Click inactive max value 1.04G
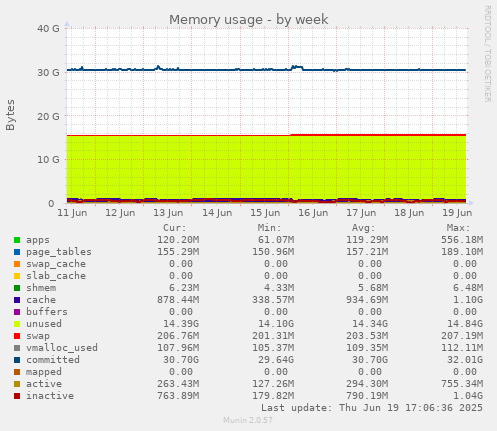Screen dimensions: 497x431 468,396
